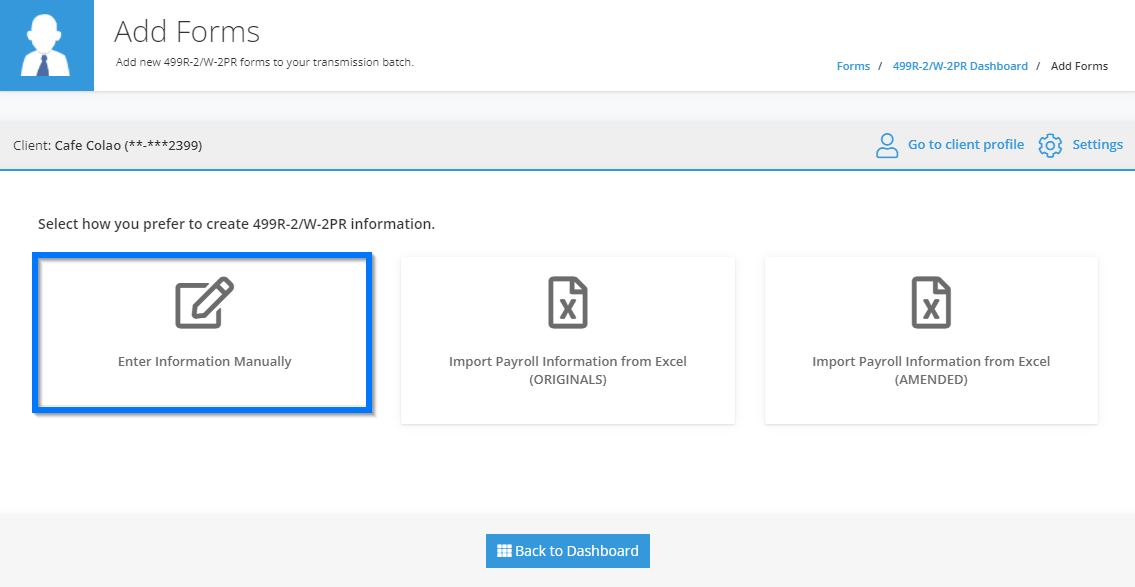Image resolution: width=1135 pixels, height=587 pixels.
Task: Click the person icon beside Go to client profile
Action: point(887,145)
